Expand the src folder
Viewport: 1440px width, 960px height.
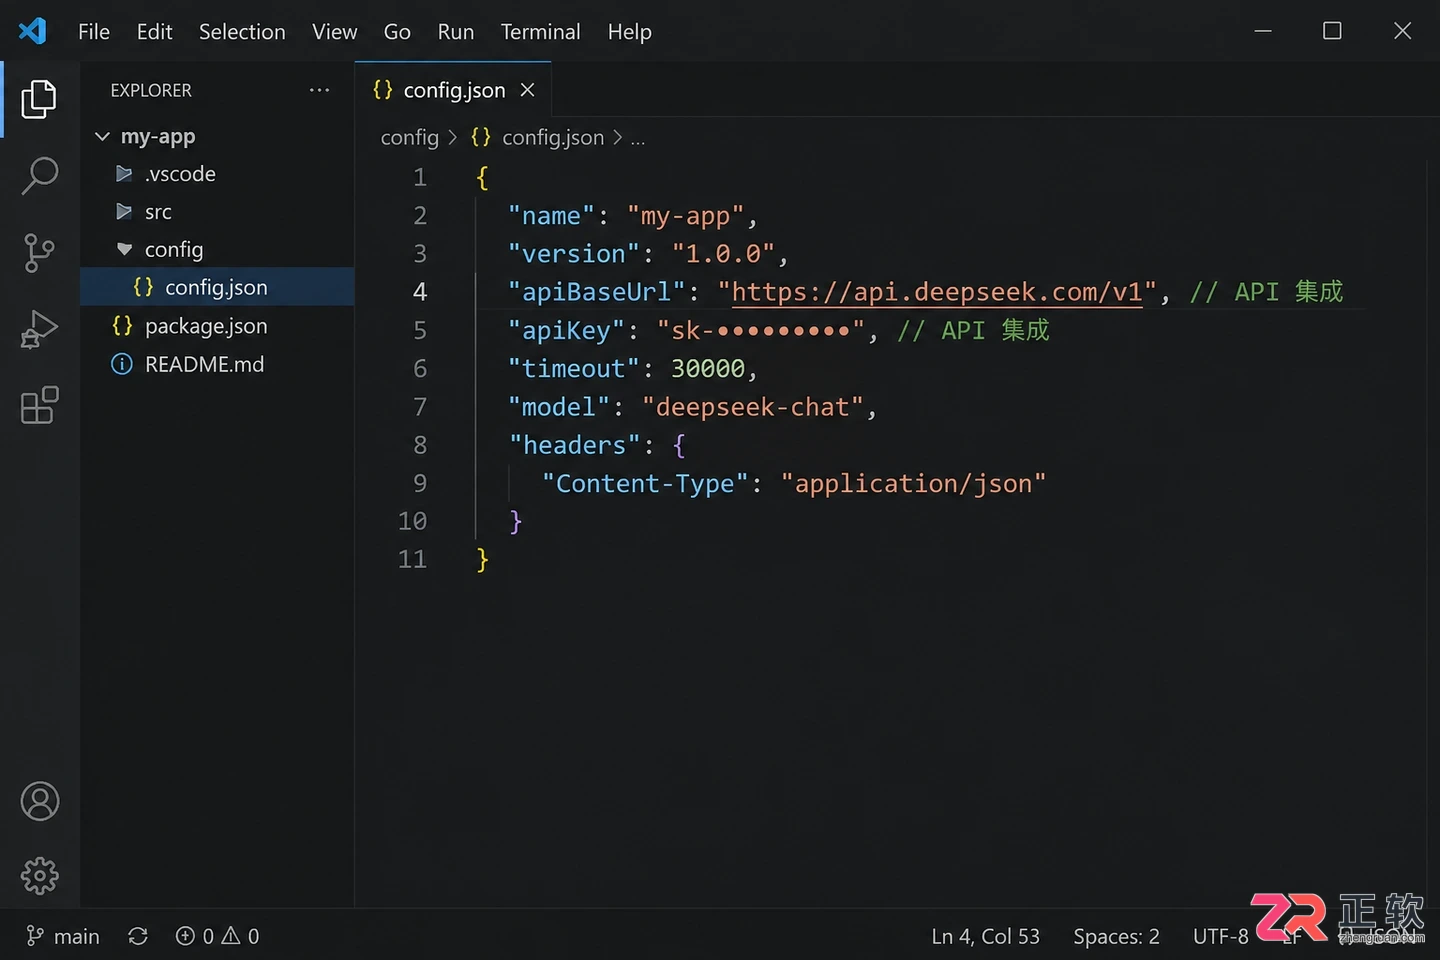click(124, 212)
